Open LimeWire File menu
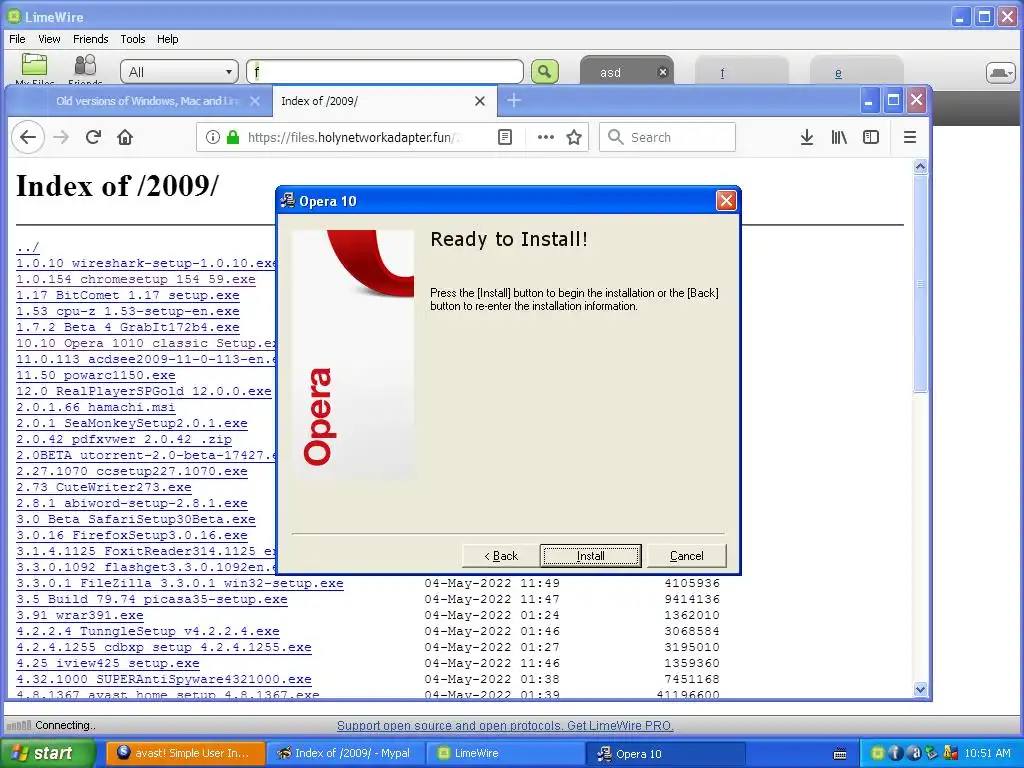 17,39
